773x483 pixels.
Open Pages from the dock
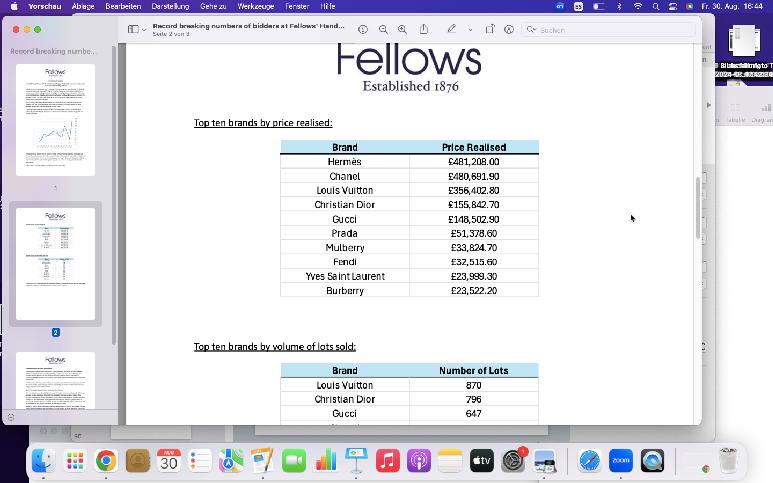tap(262, 461)
